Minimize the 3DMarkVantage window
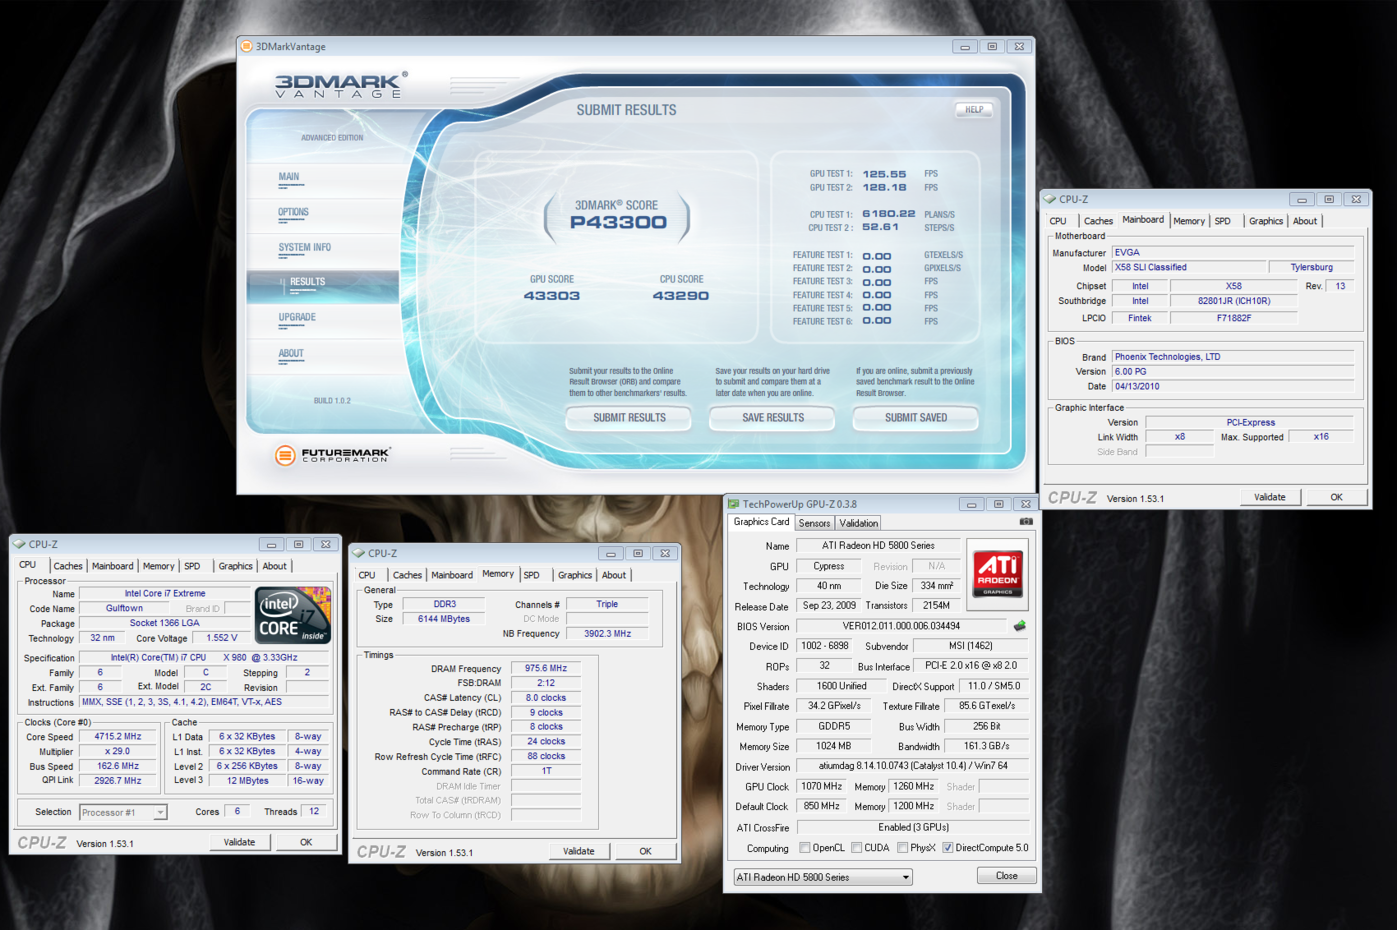 (x=965, y=46)
